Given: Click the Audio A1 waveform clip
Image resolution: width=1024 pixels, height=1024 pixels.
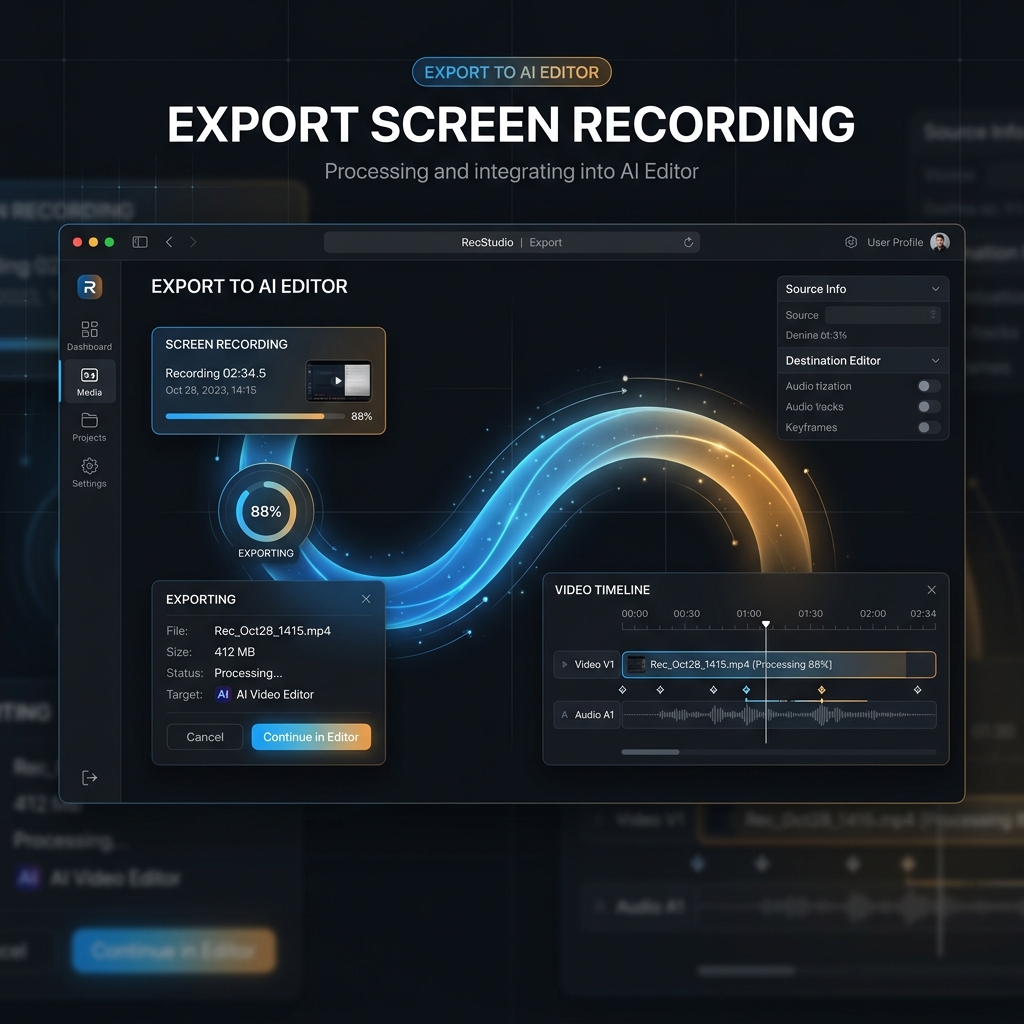Looking at the screenshot, I should click(778, 715).
